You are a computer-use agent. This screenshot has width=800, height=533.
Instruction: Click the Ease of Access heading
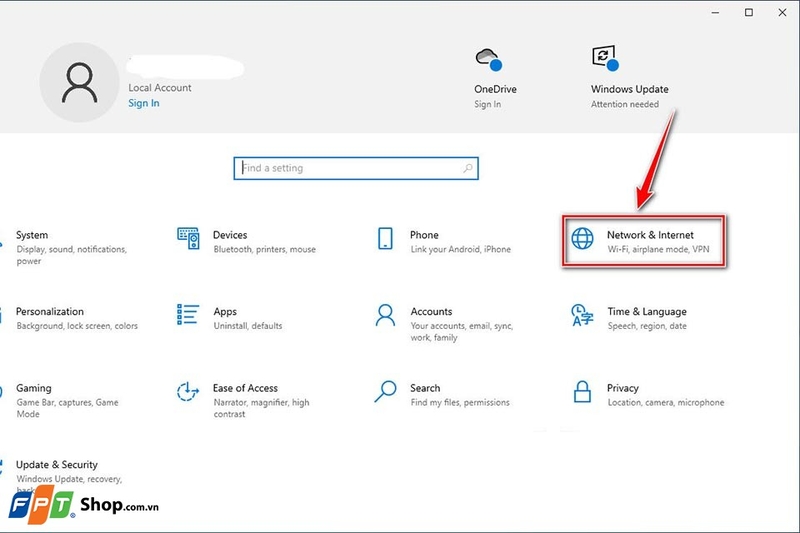click(245, 388)
